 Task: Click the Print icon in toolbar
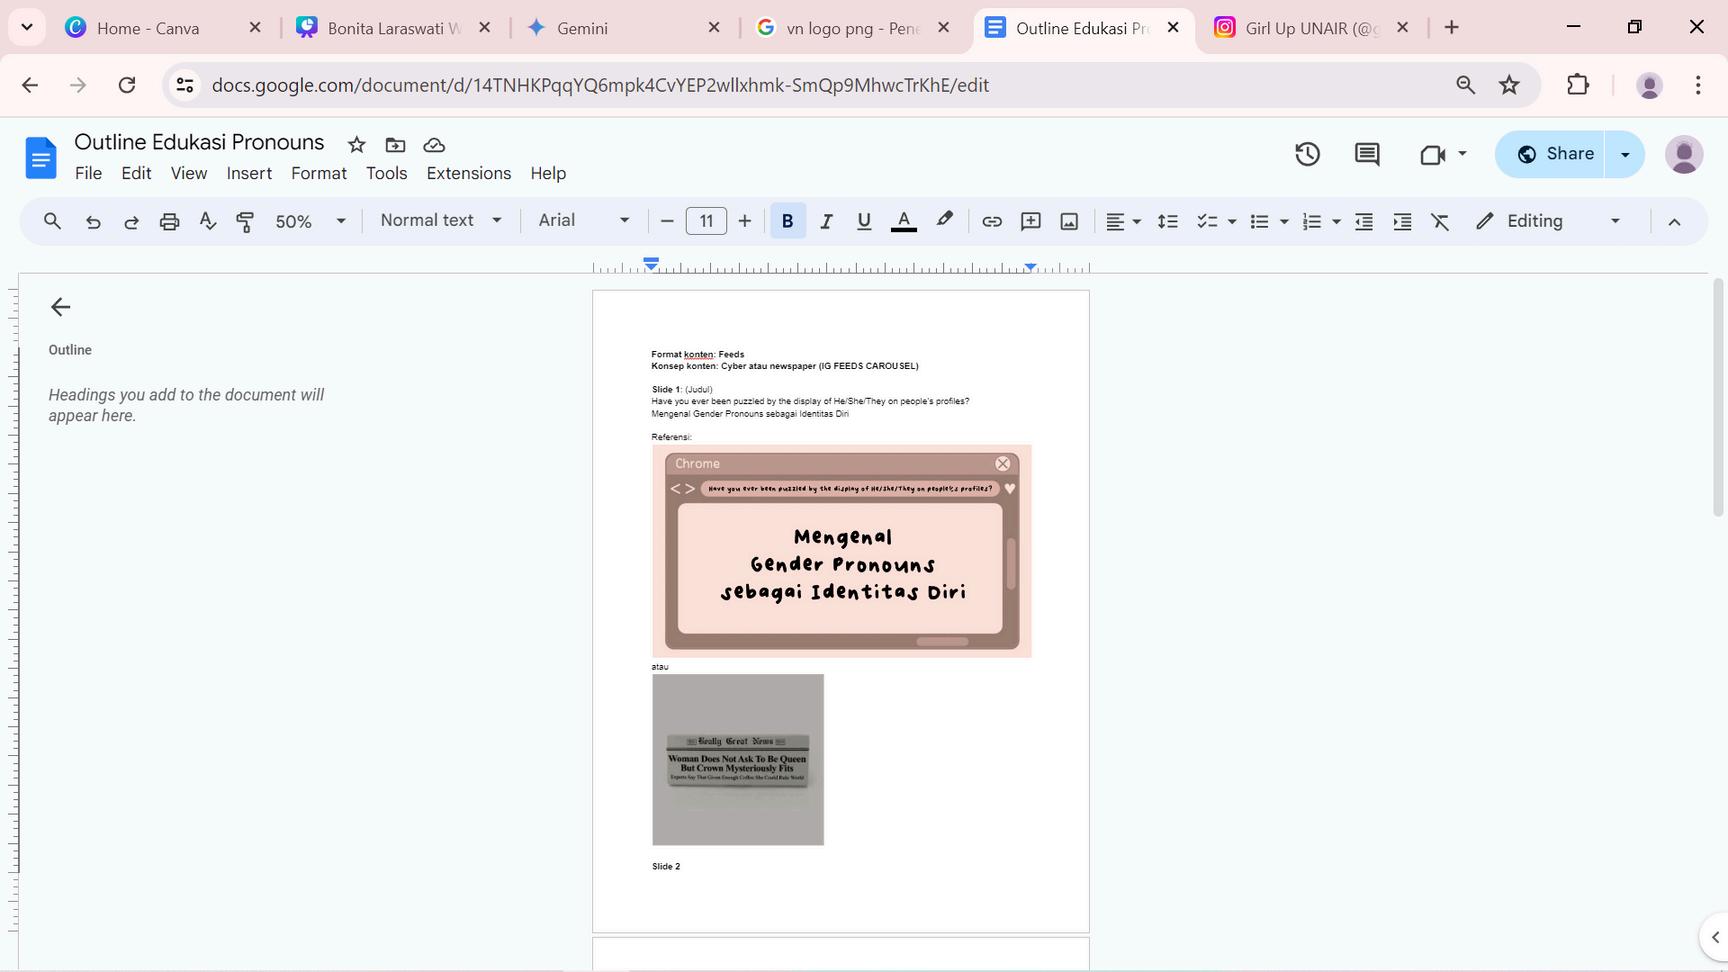pyautogui.click(x=169, y=221)
